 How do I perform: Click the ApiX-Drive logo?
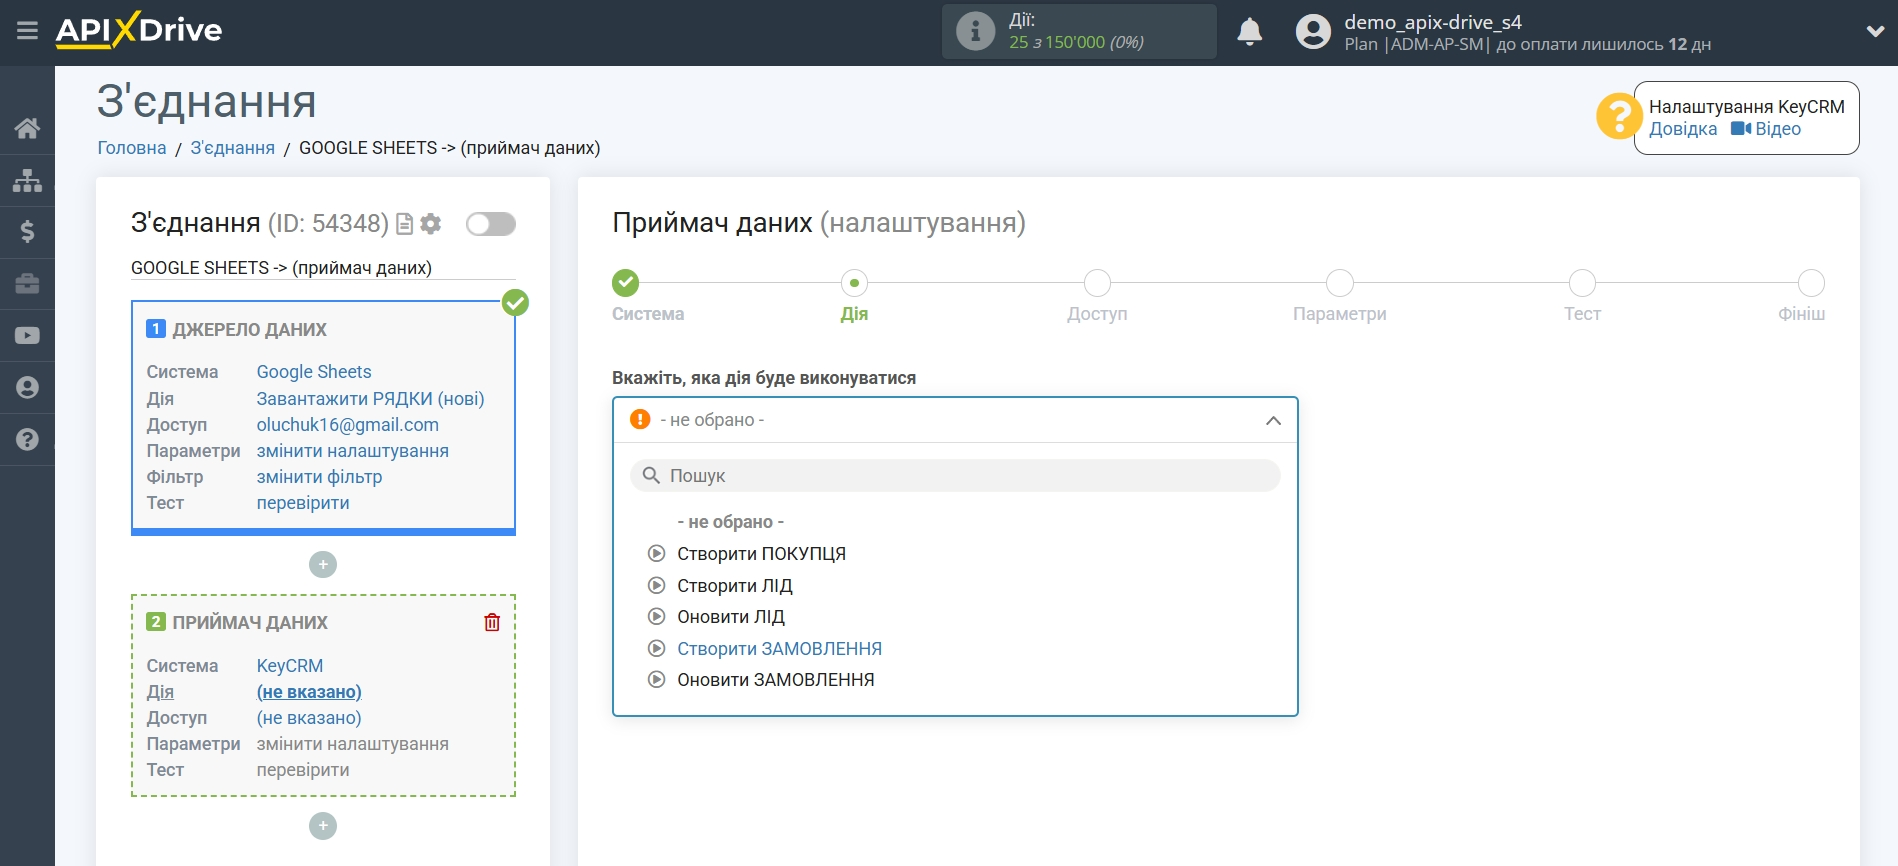click(139, 30)
